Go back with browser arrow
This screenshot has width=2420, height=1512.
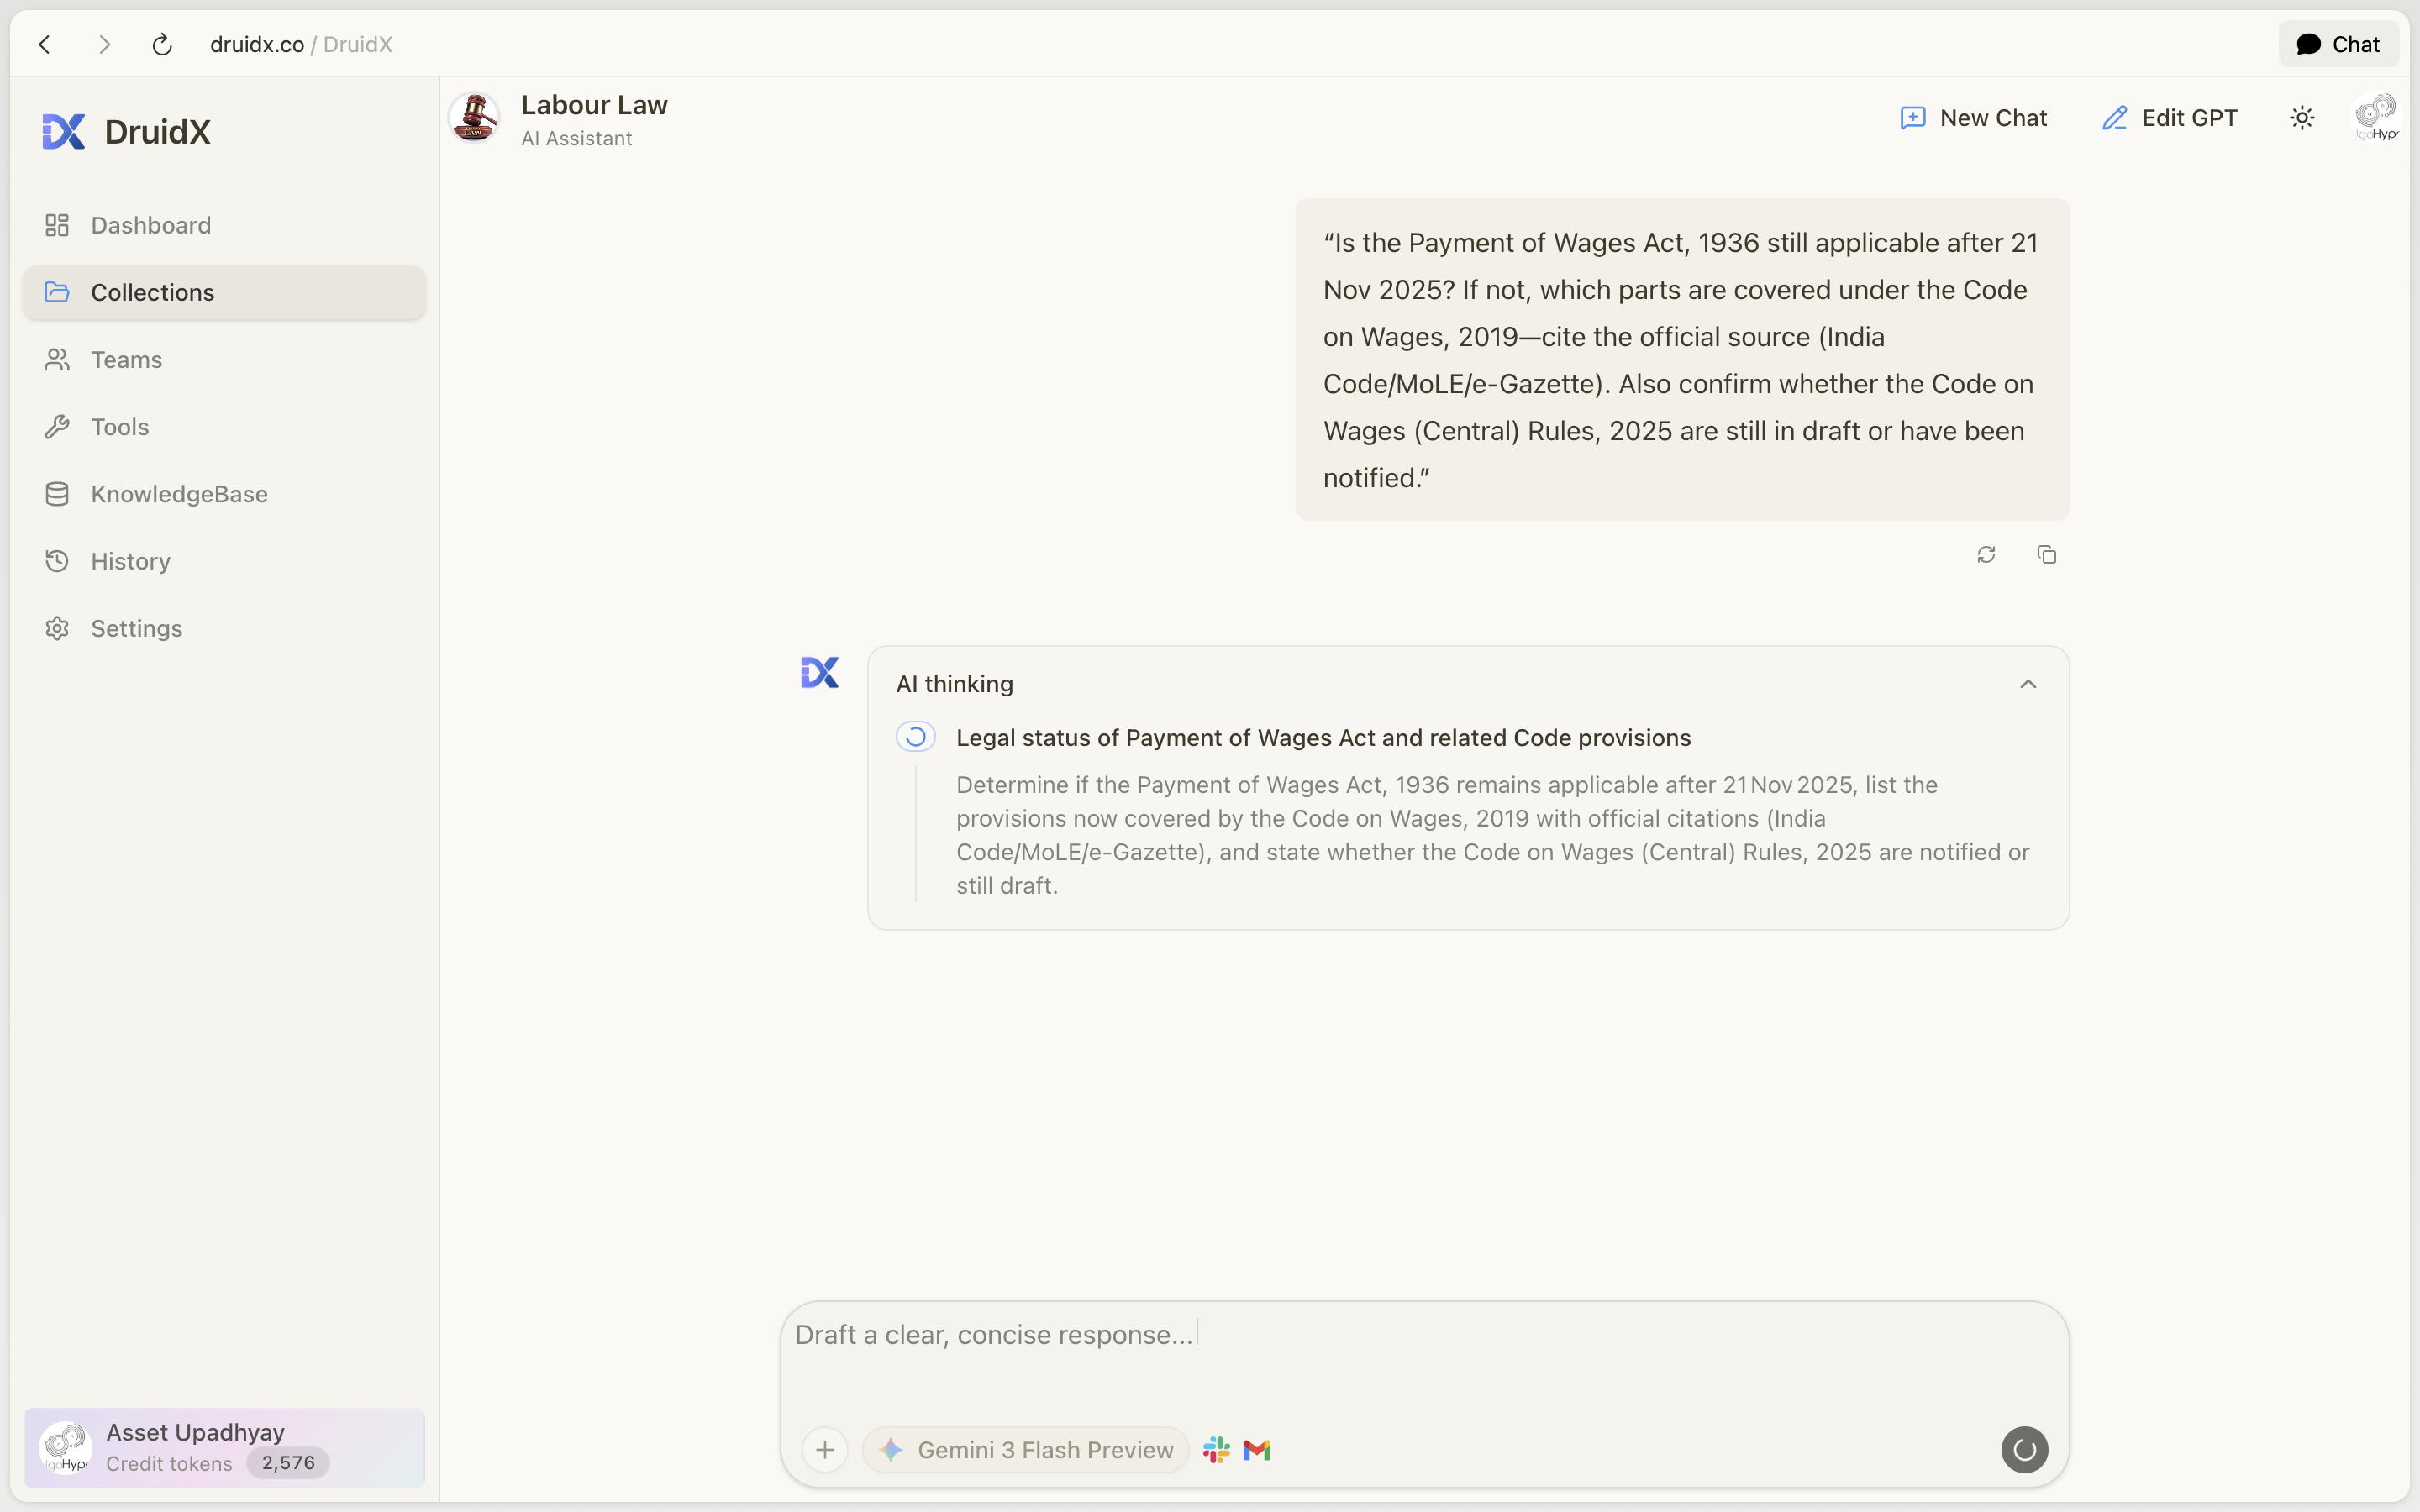pyautogui.click(x=45, y=44)
